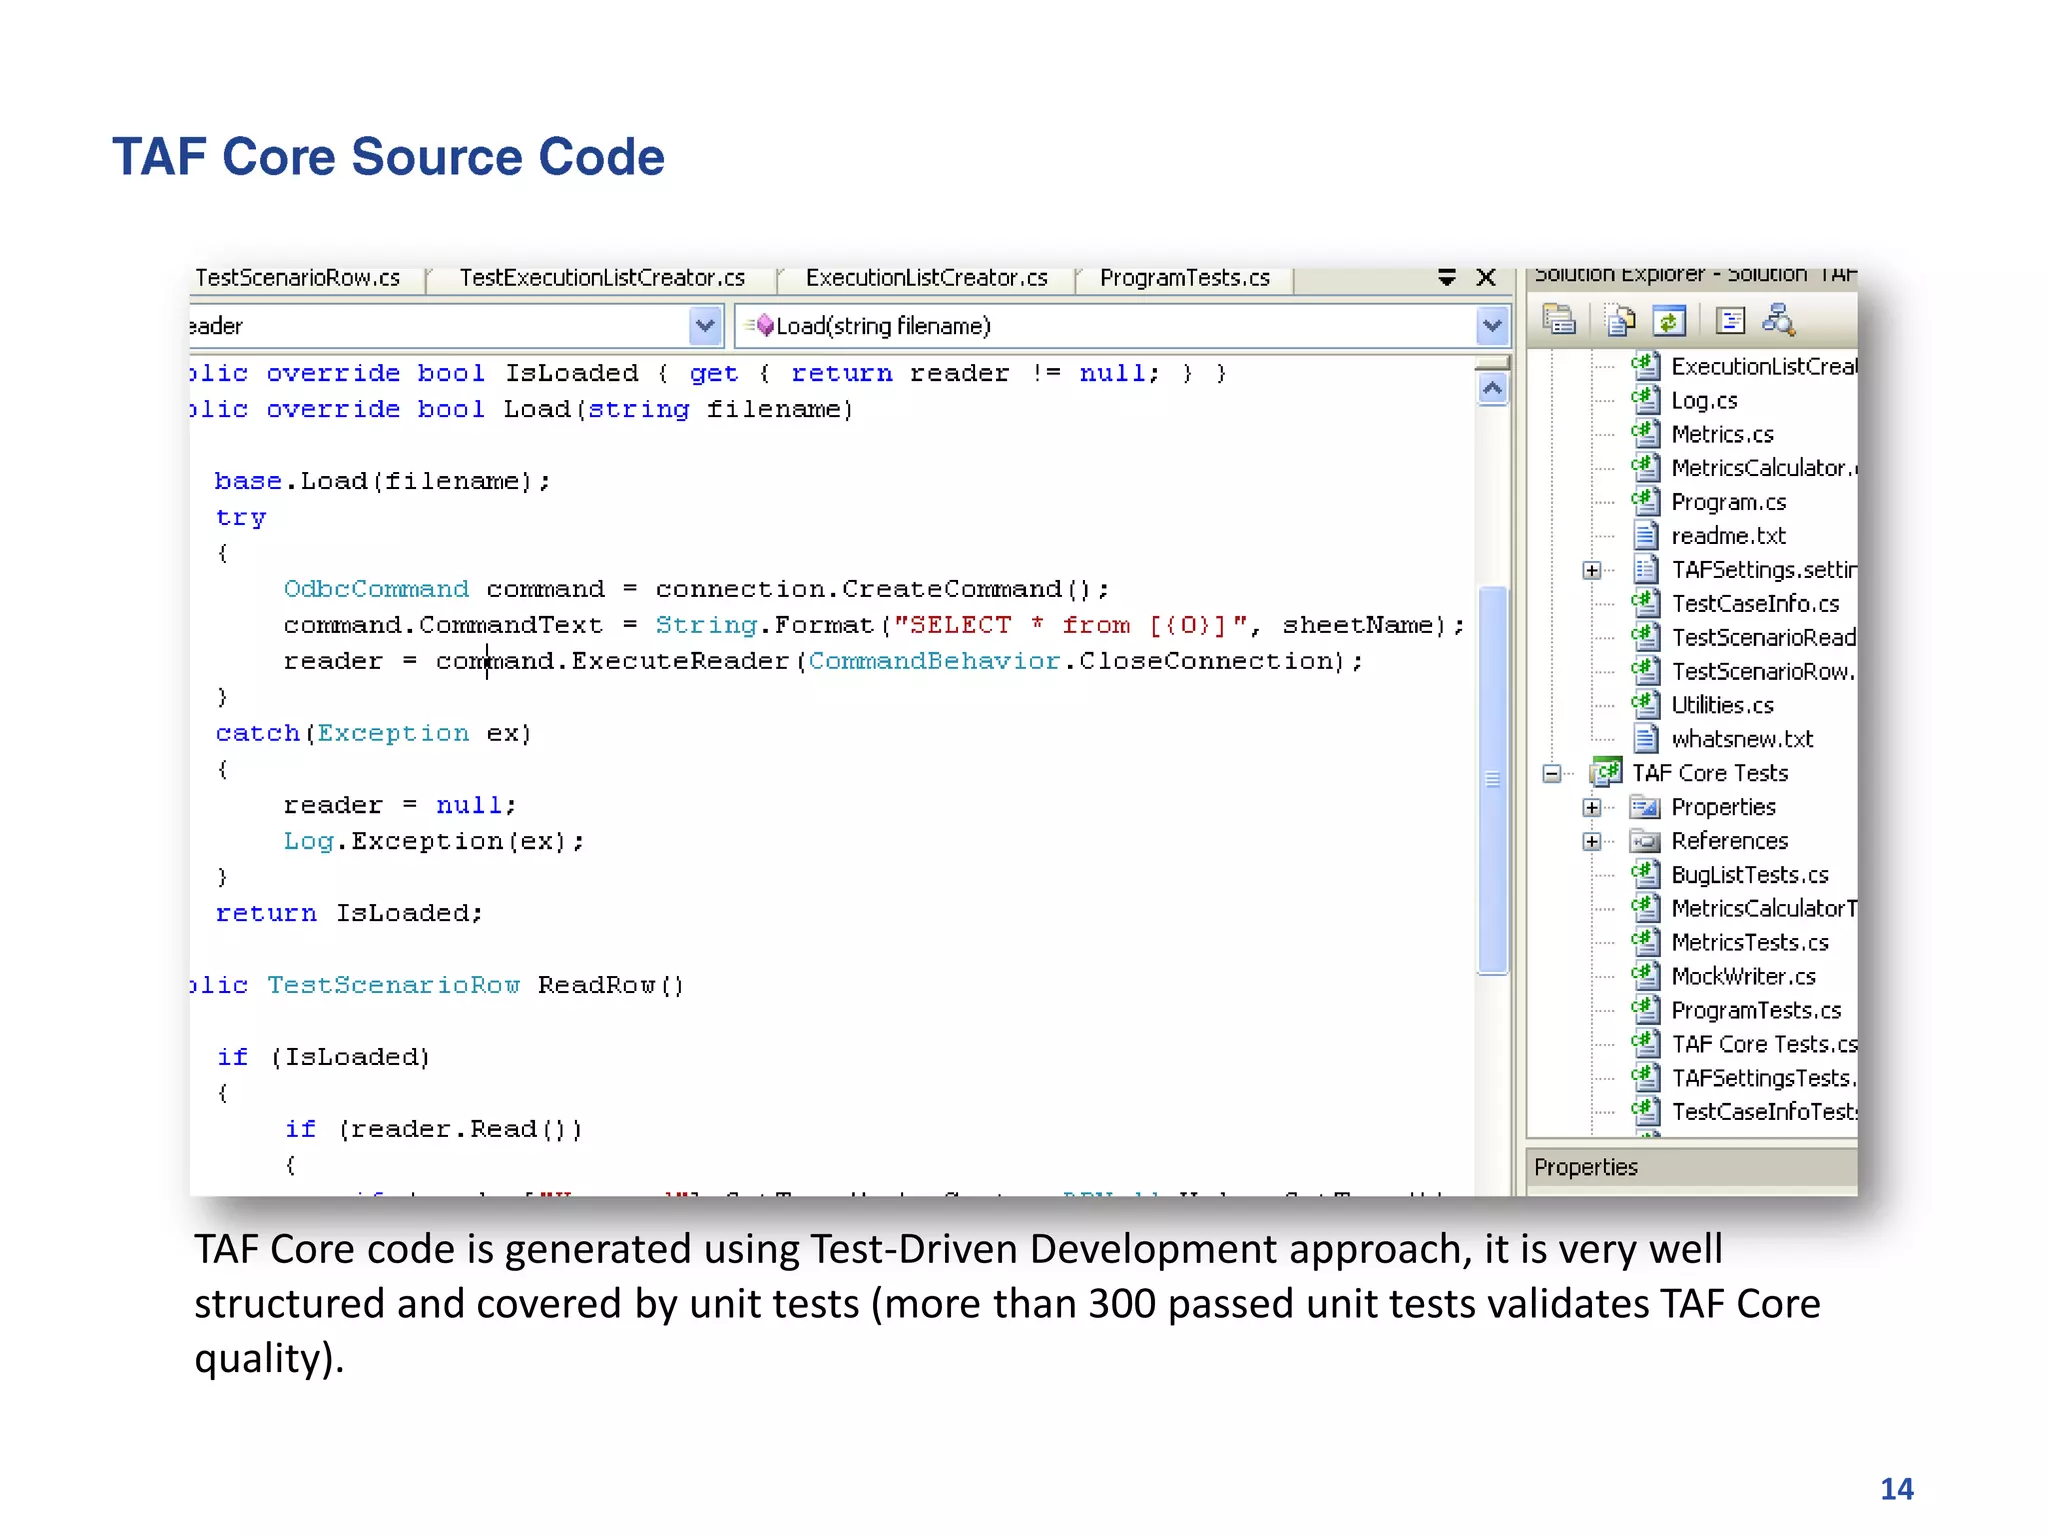
Task: Click 'catch(Exception ex)' in the code
Action: click(x=374, y=733)
